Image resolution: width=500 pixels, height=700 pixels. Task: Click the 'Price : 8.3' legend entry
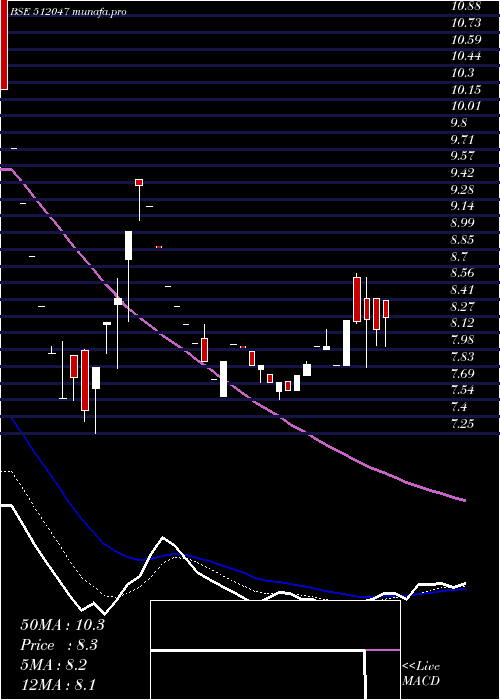click(x=59, y=645)
